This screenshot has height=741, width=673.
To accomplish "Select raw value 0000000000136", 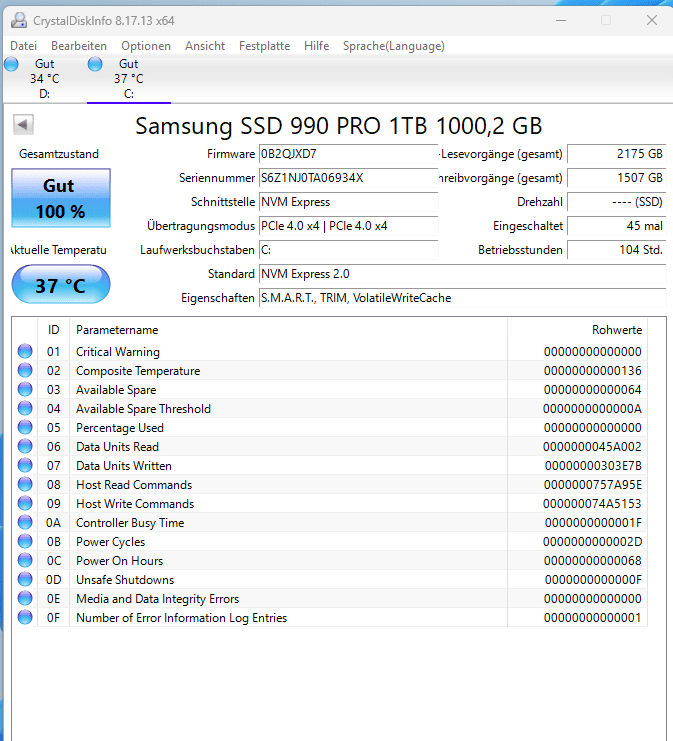I will tap(593, 370).
